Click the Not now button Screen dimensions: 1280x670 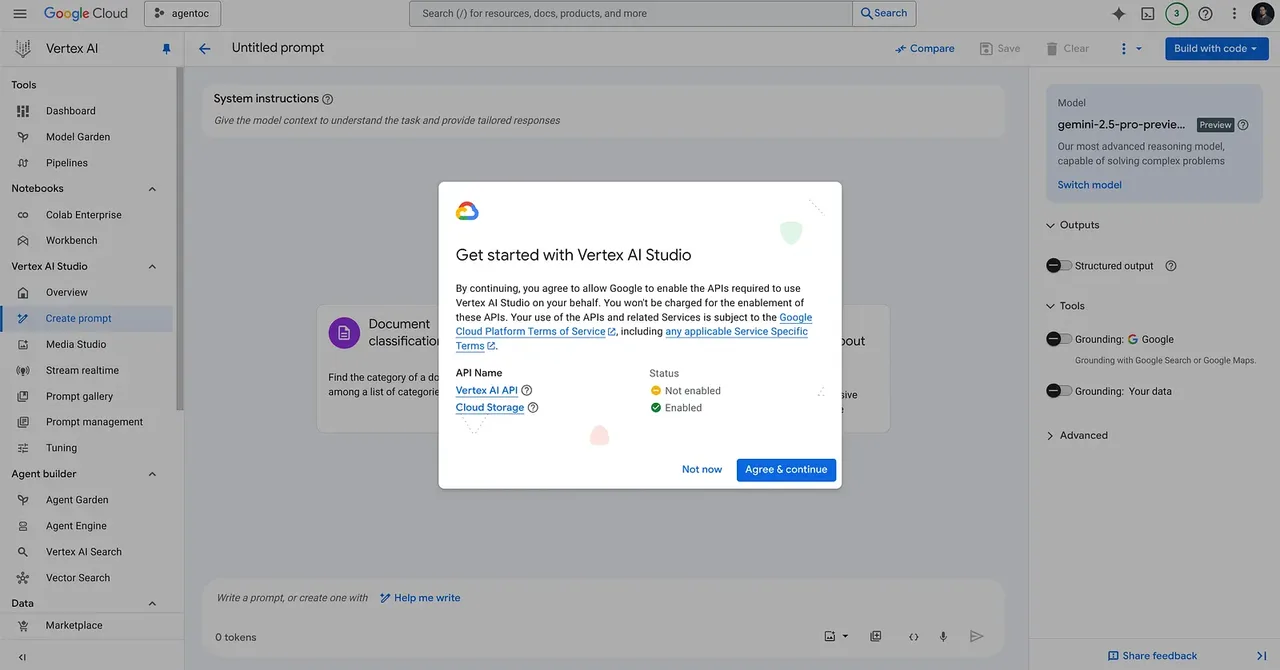tap(702, 470)
